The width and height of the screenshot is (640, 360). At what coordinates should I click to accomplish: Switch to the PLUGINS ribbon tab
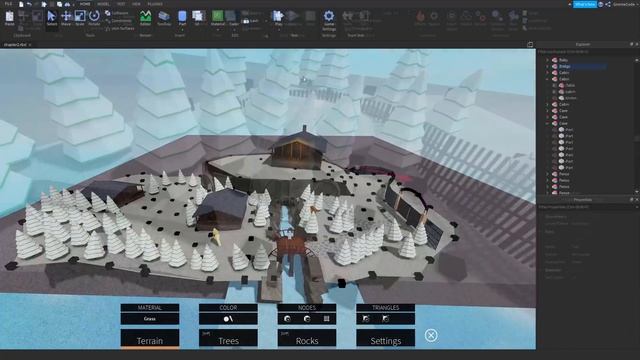(155, 4)
